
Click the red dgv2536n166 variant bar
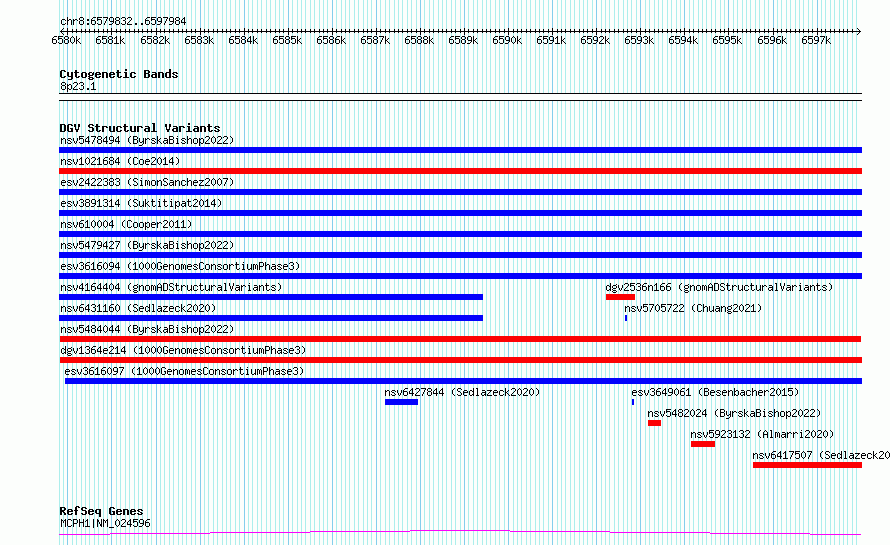[x=620, y=297]
